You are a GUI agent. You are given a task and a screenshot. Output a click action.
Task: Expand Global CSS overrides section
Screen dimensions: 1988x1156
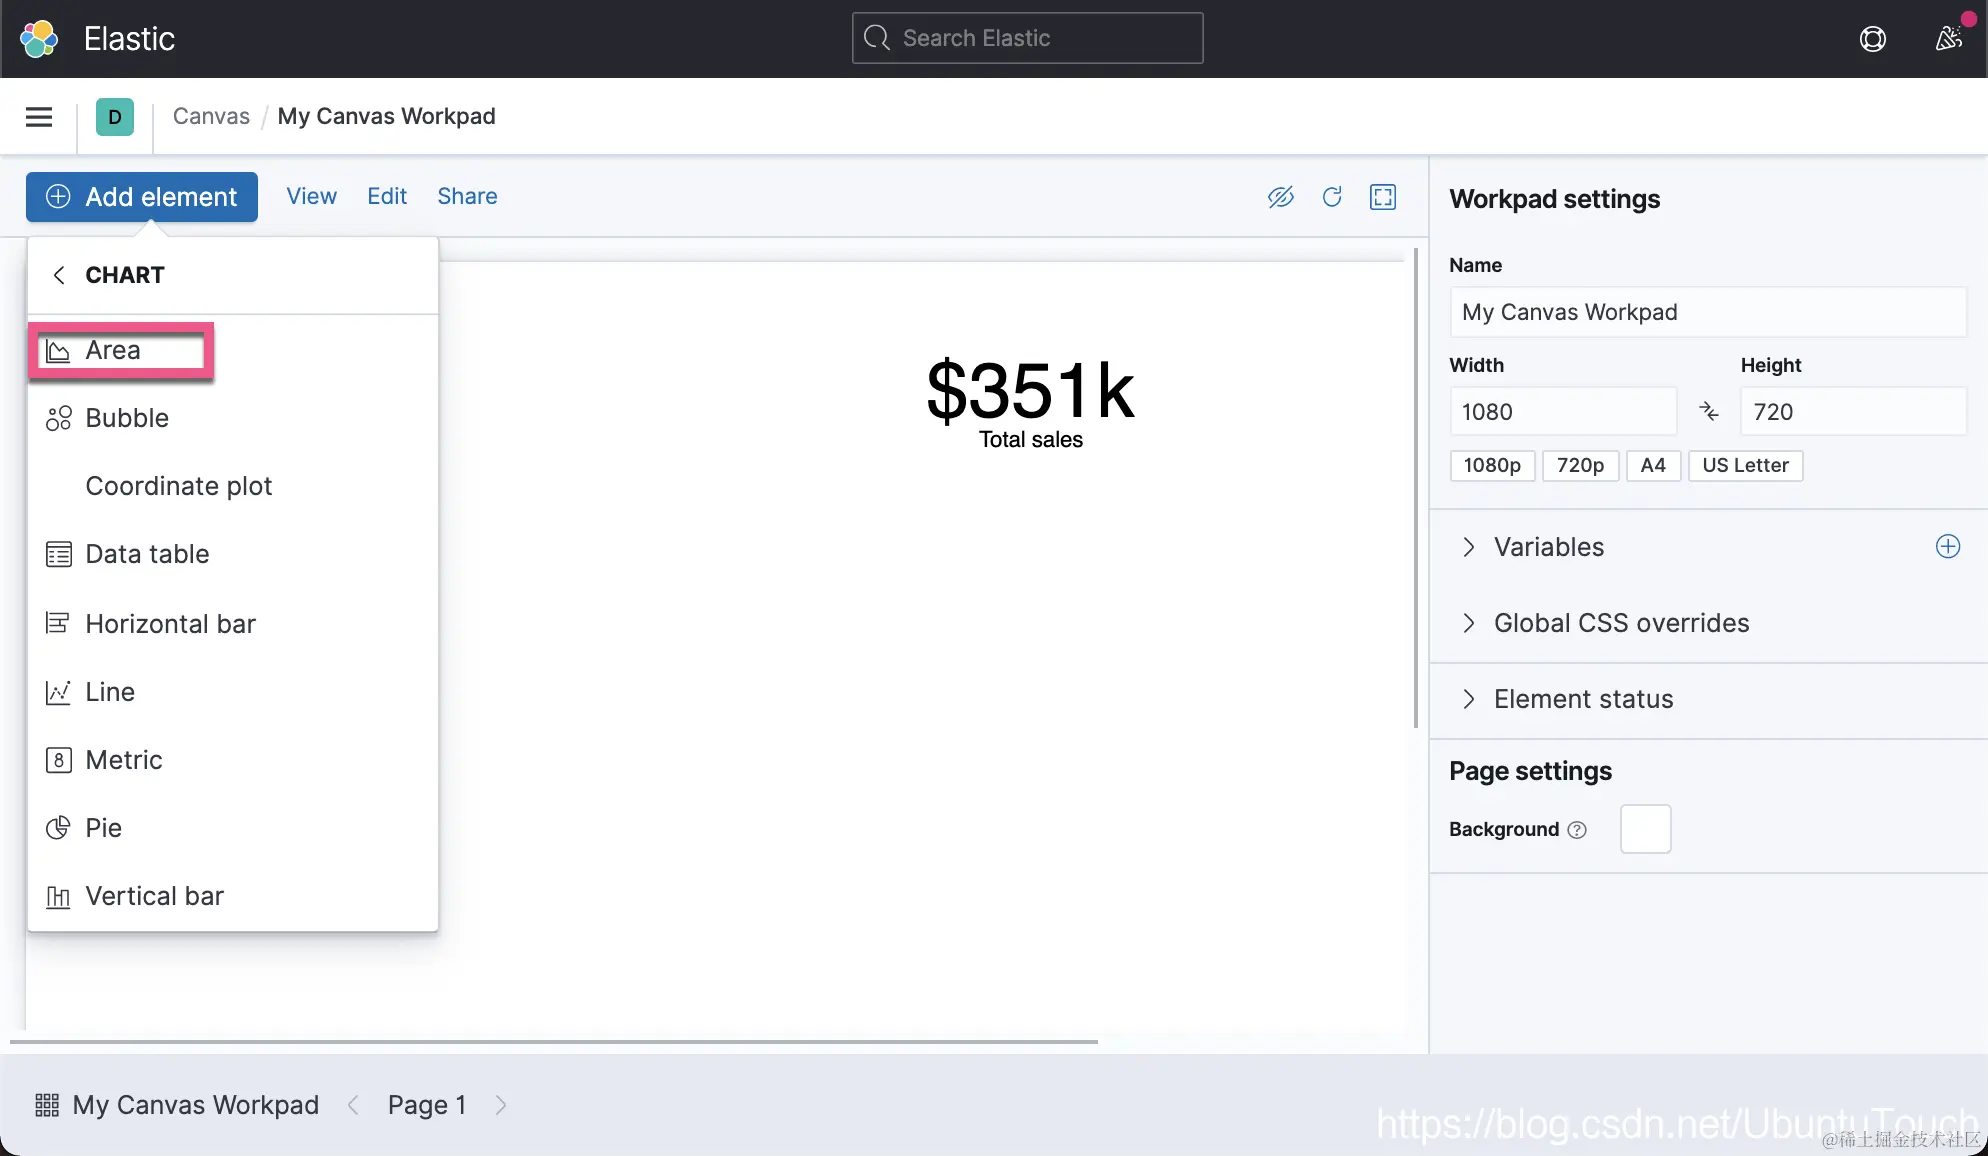click(x=1620, y=623)
